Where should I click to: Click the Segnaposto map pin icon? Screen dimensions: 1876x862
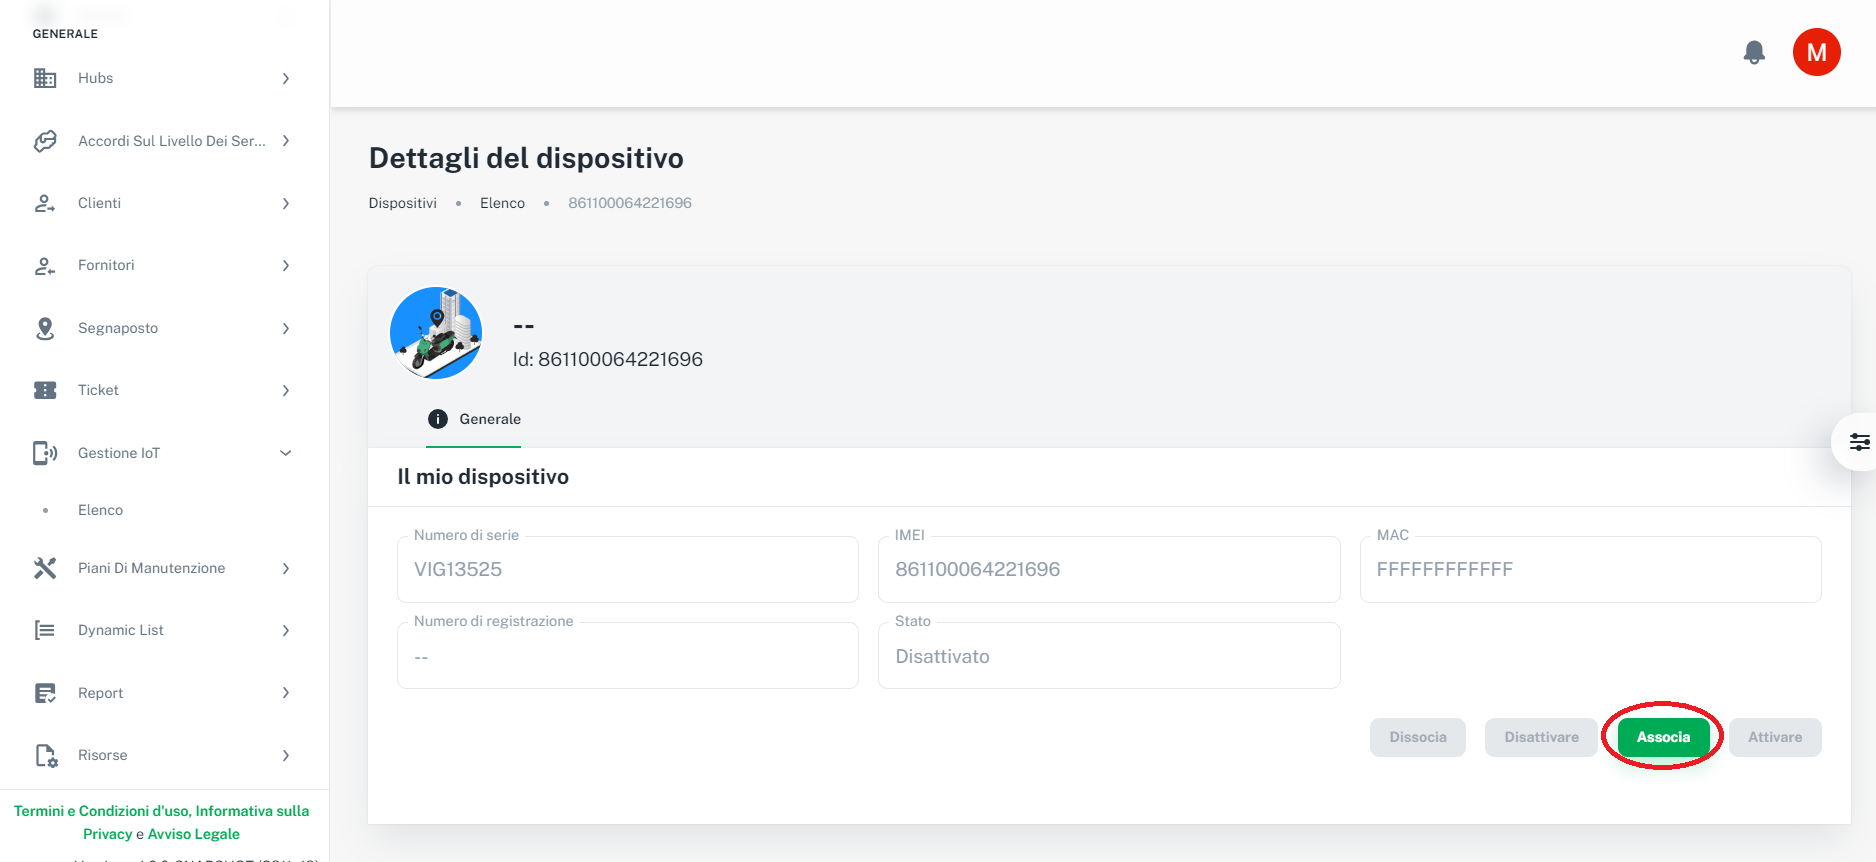45,328
